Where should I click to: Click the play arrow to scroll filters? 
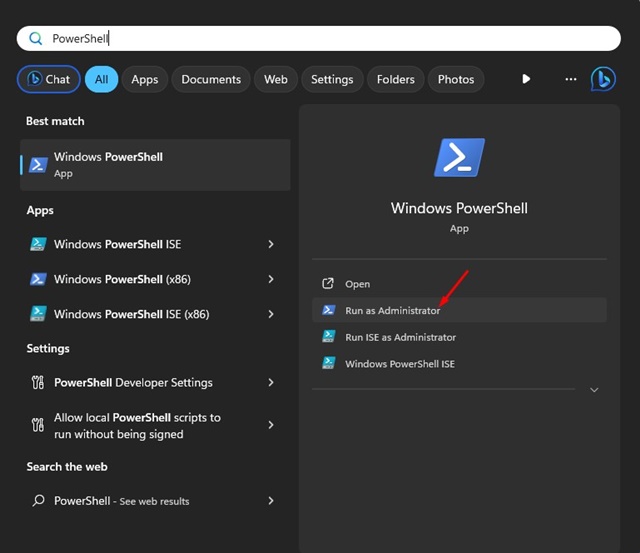click(x=526, y=79)
